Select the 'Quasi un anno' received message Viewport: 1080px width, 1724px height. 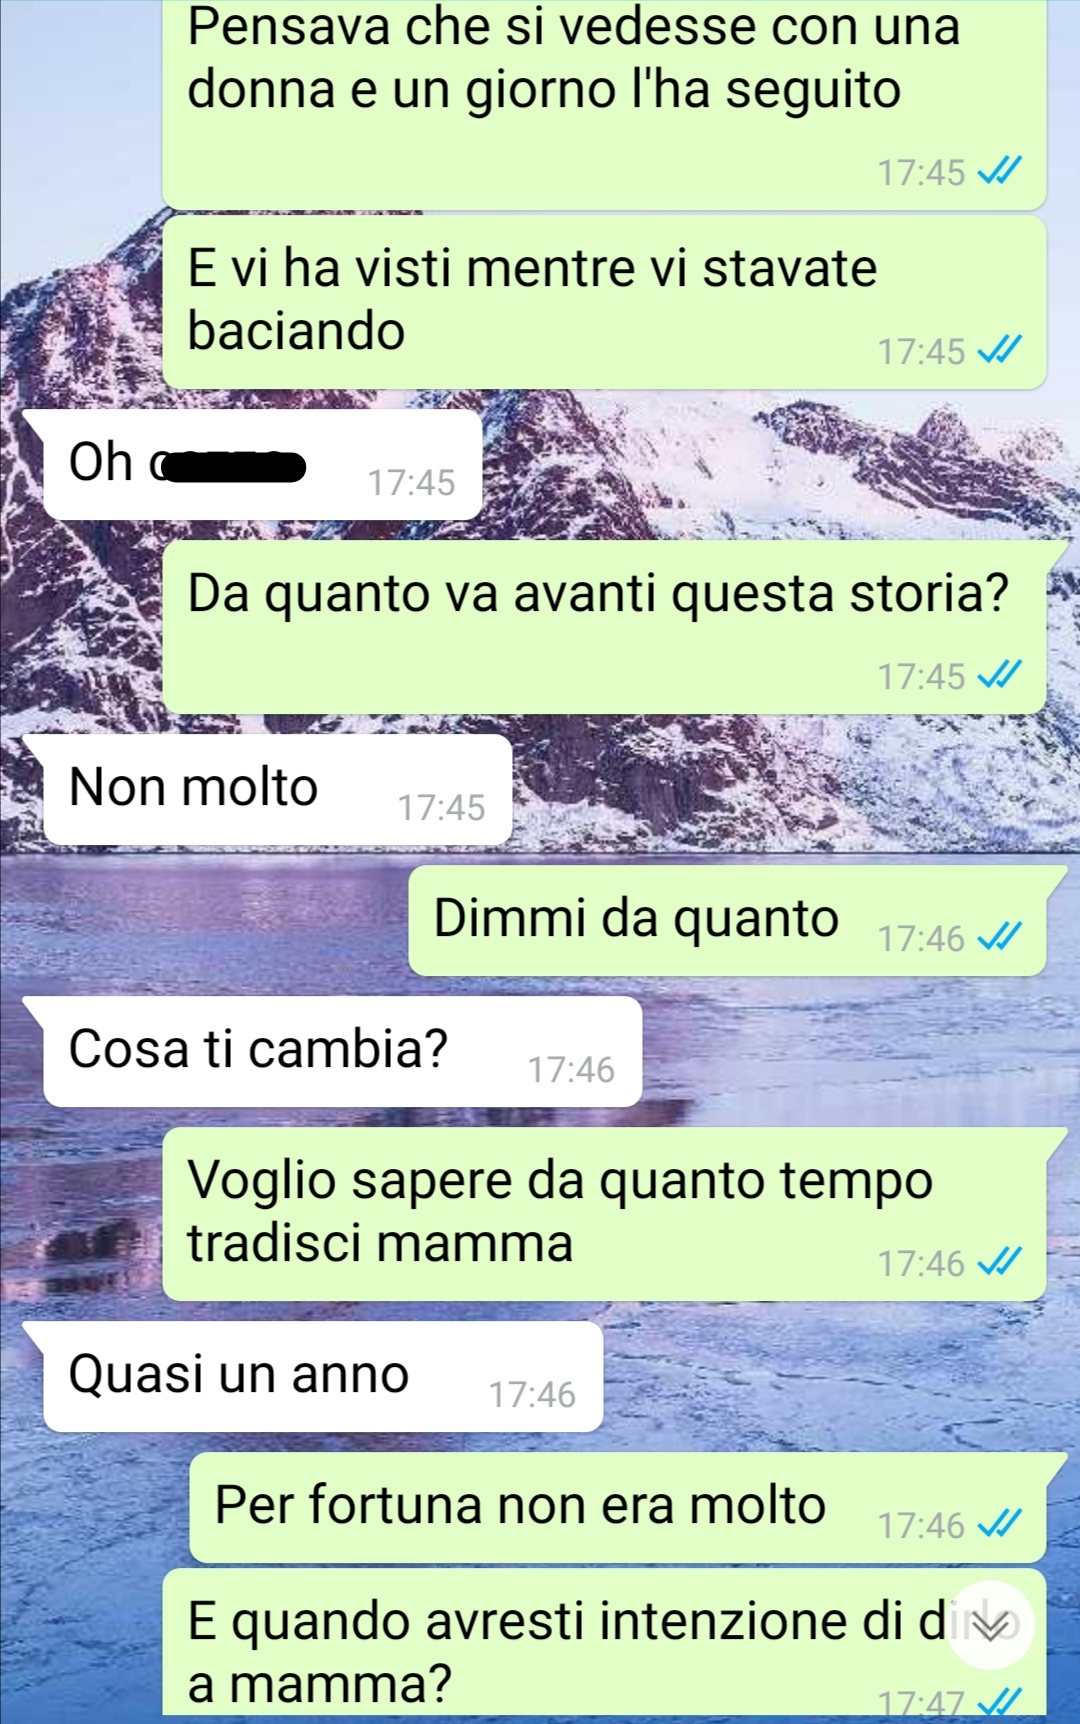click(323, 1376)
